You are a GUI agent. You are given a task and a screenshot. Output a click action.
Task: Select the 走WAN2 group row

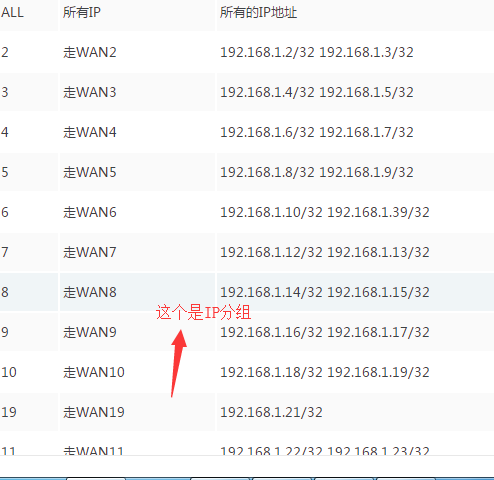coord(247,52)
